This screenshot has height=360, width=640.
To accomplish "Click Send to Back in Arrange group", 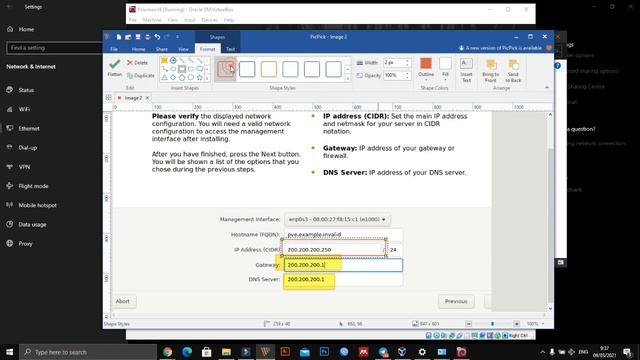I will 513,71.
